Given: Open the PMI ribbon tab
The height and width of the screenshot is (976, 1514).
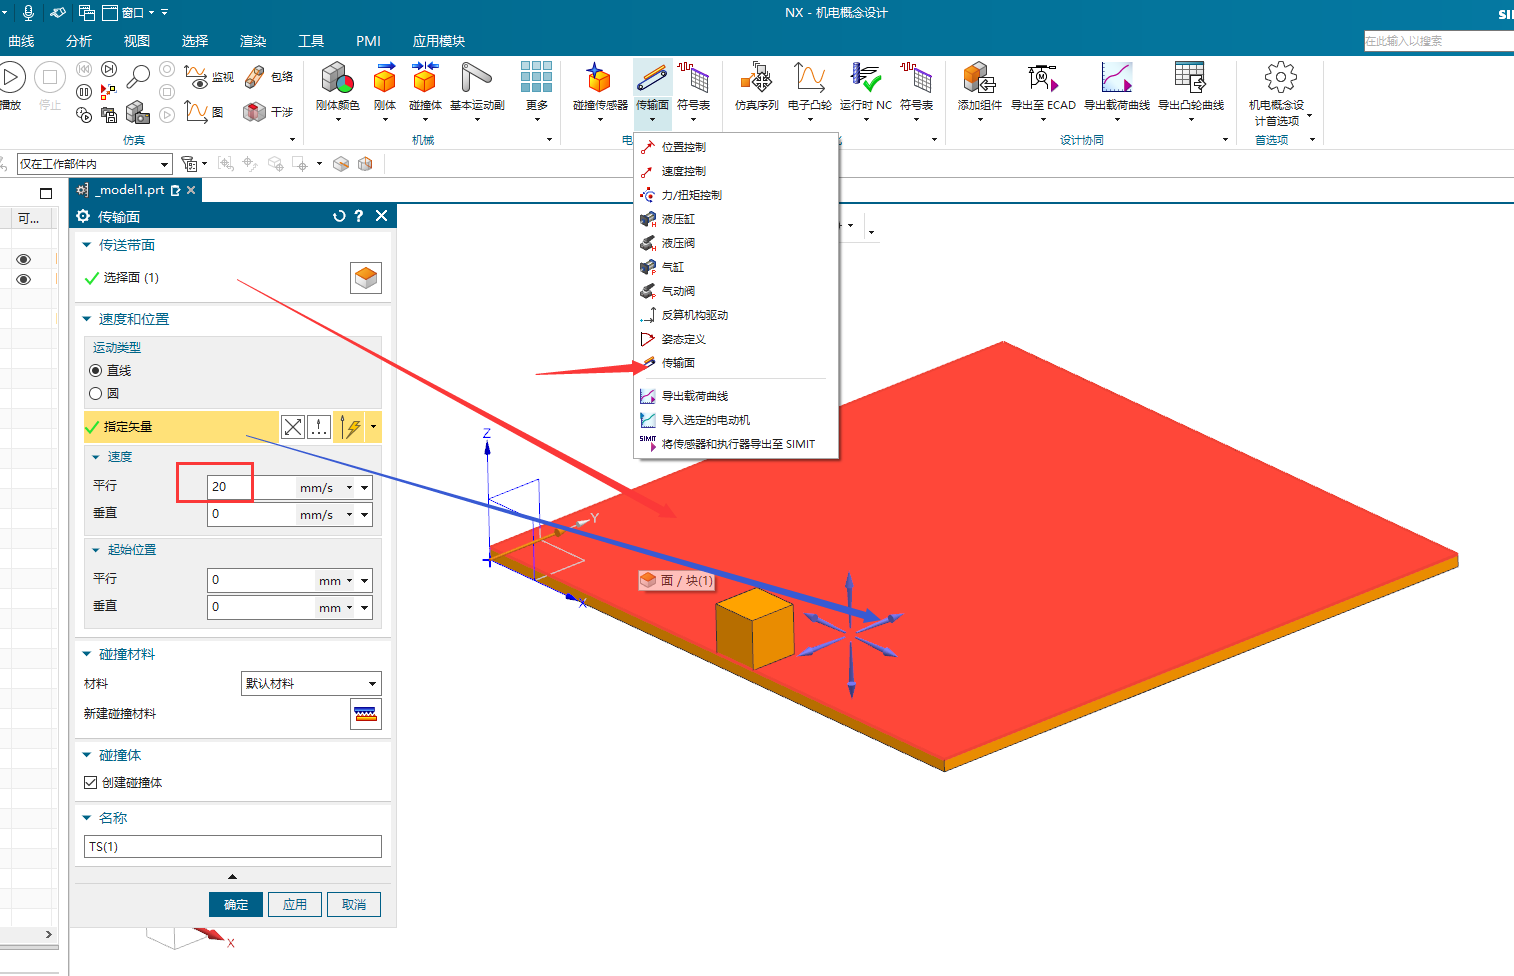Looking at the screenshot, I should click(x=368, y=41).
